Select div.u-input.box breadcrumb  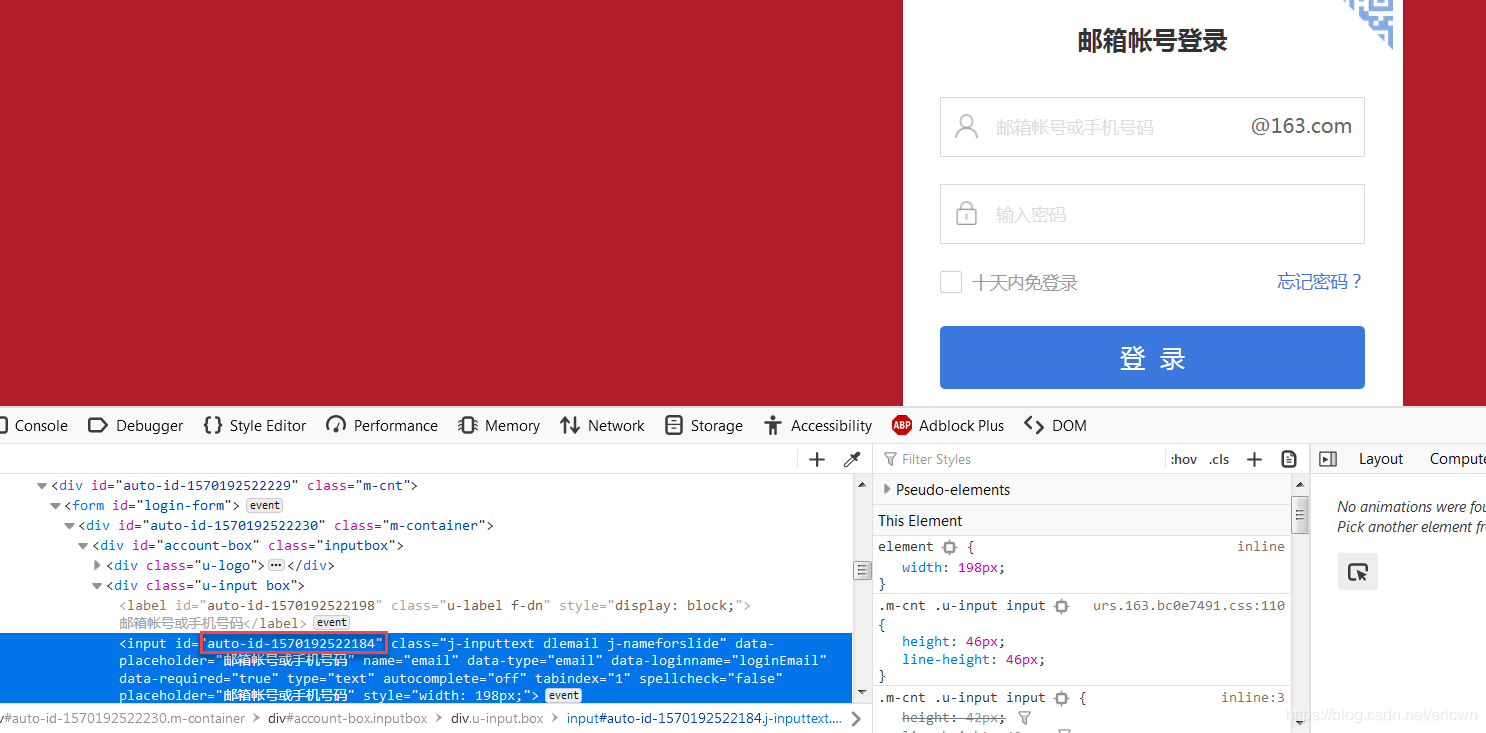[x=497, y=718]
